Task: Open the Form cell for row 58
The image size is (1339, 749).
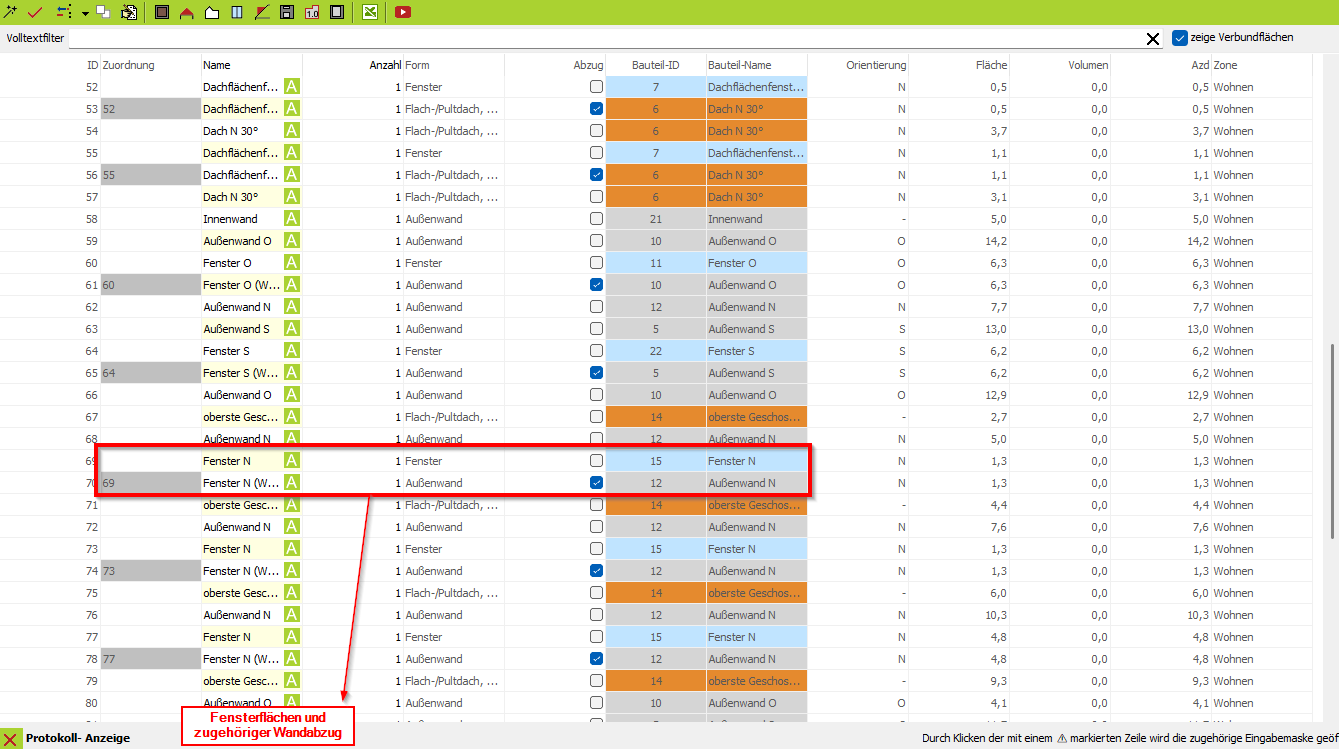Action: (x=453, y=219)
